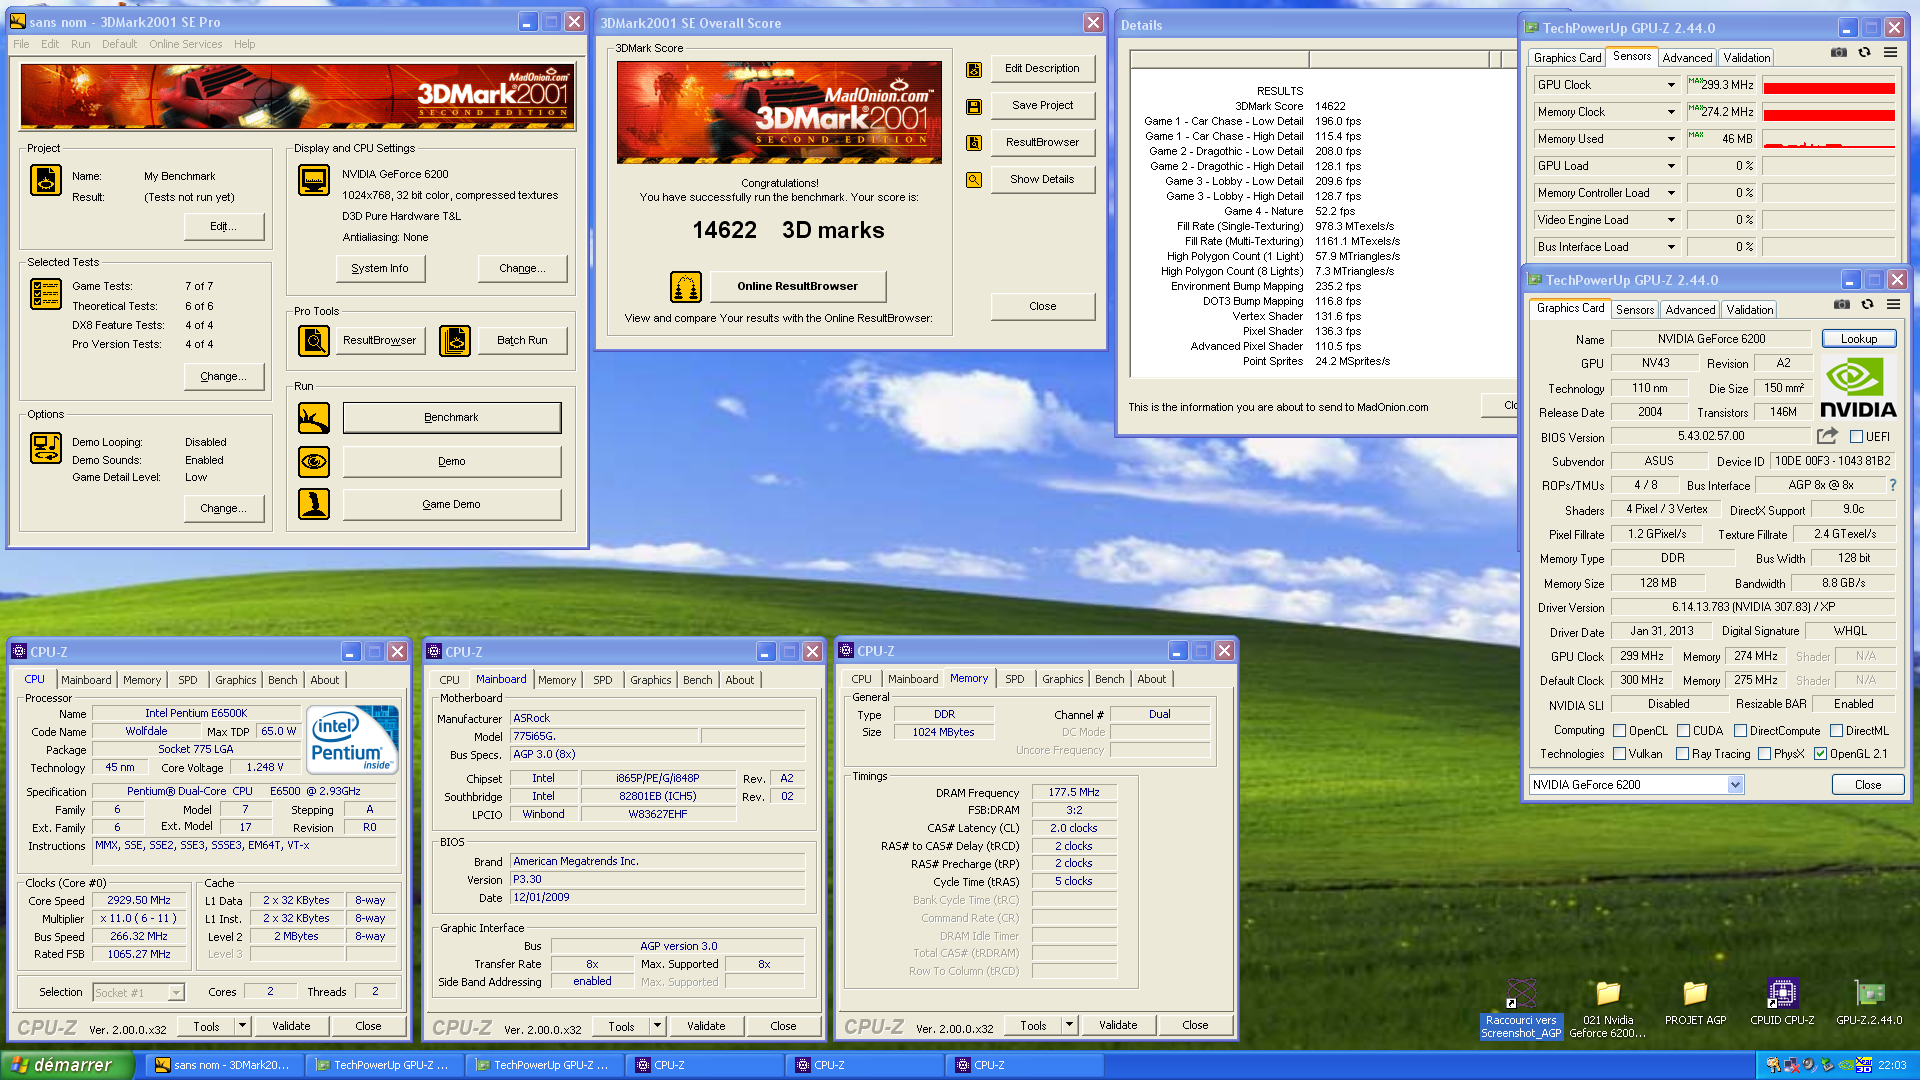Open the CPUID CPU-Z desktop shortcut

tap(1782, 1002)
